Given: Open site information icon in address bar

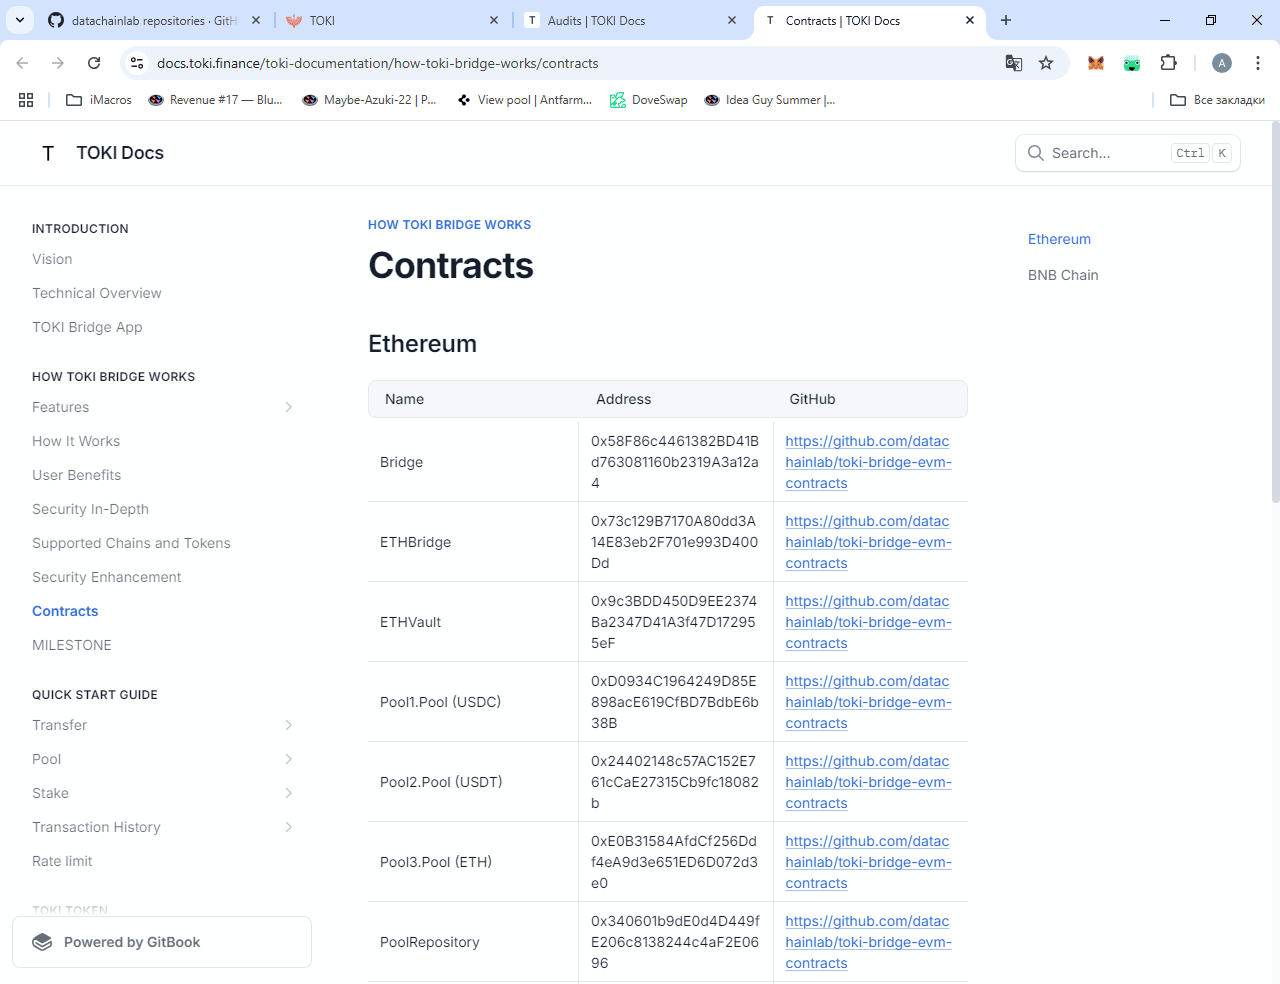Looking at the screenshot, I should tap(137, 63).
